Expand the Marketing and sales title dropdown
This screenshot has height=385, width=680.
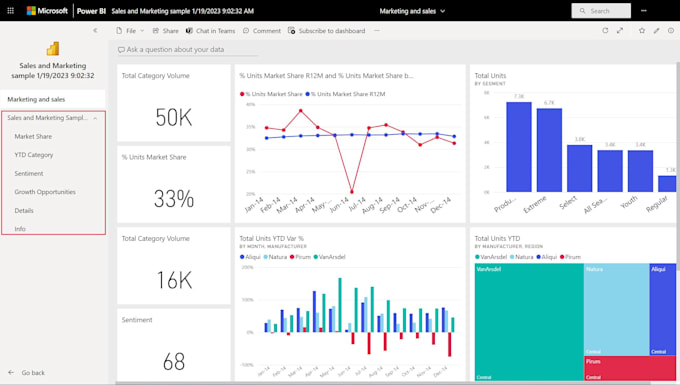[x=412, y=11]
